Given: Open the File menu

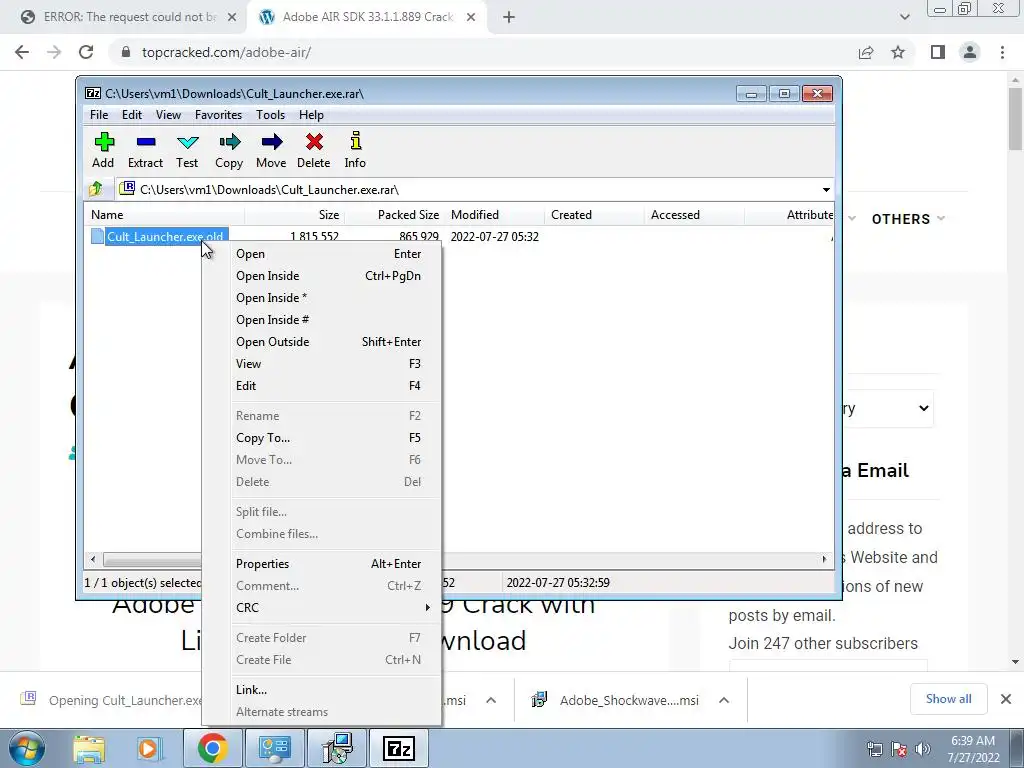Looking at the screenshot, I should [x=99, y=115].
